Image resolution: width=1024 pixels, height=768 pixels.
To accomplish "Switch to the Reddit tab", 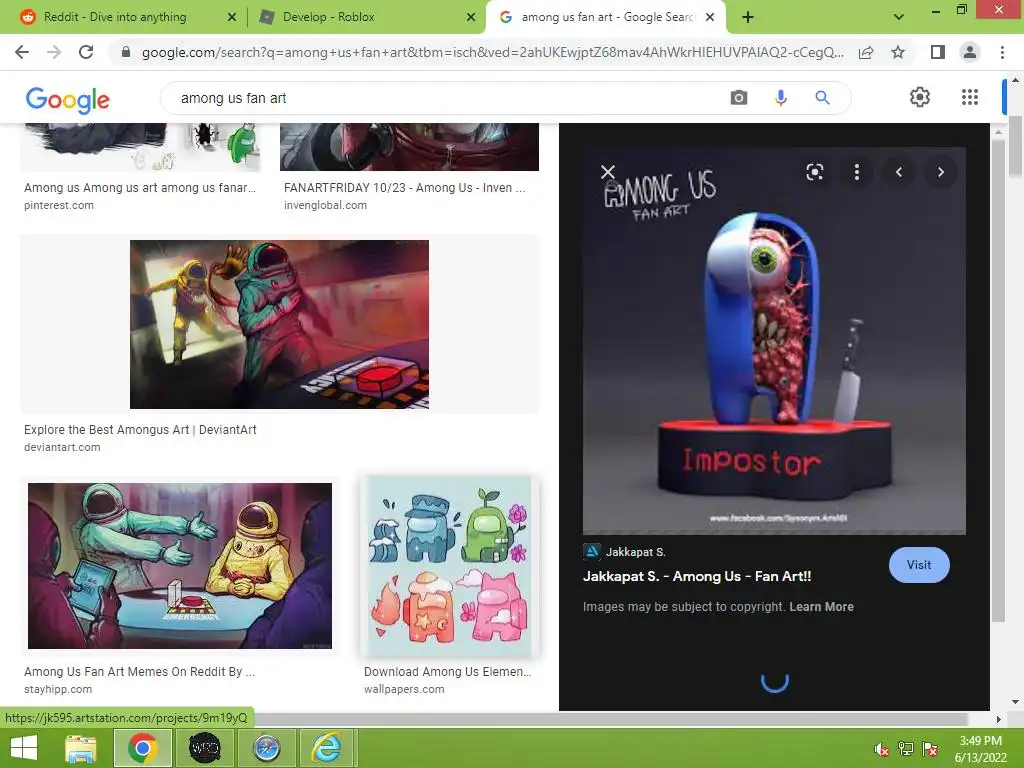I will (115, 17).
